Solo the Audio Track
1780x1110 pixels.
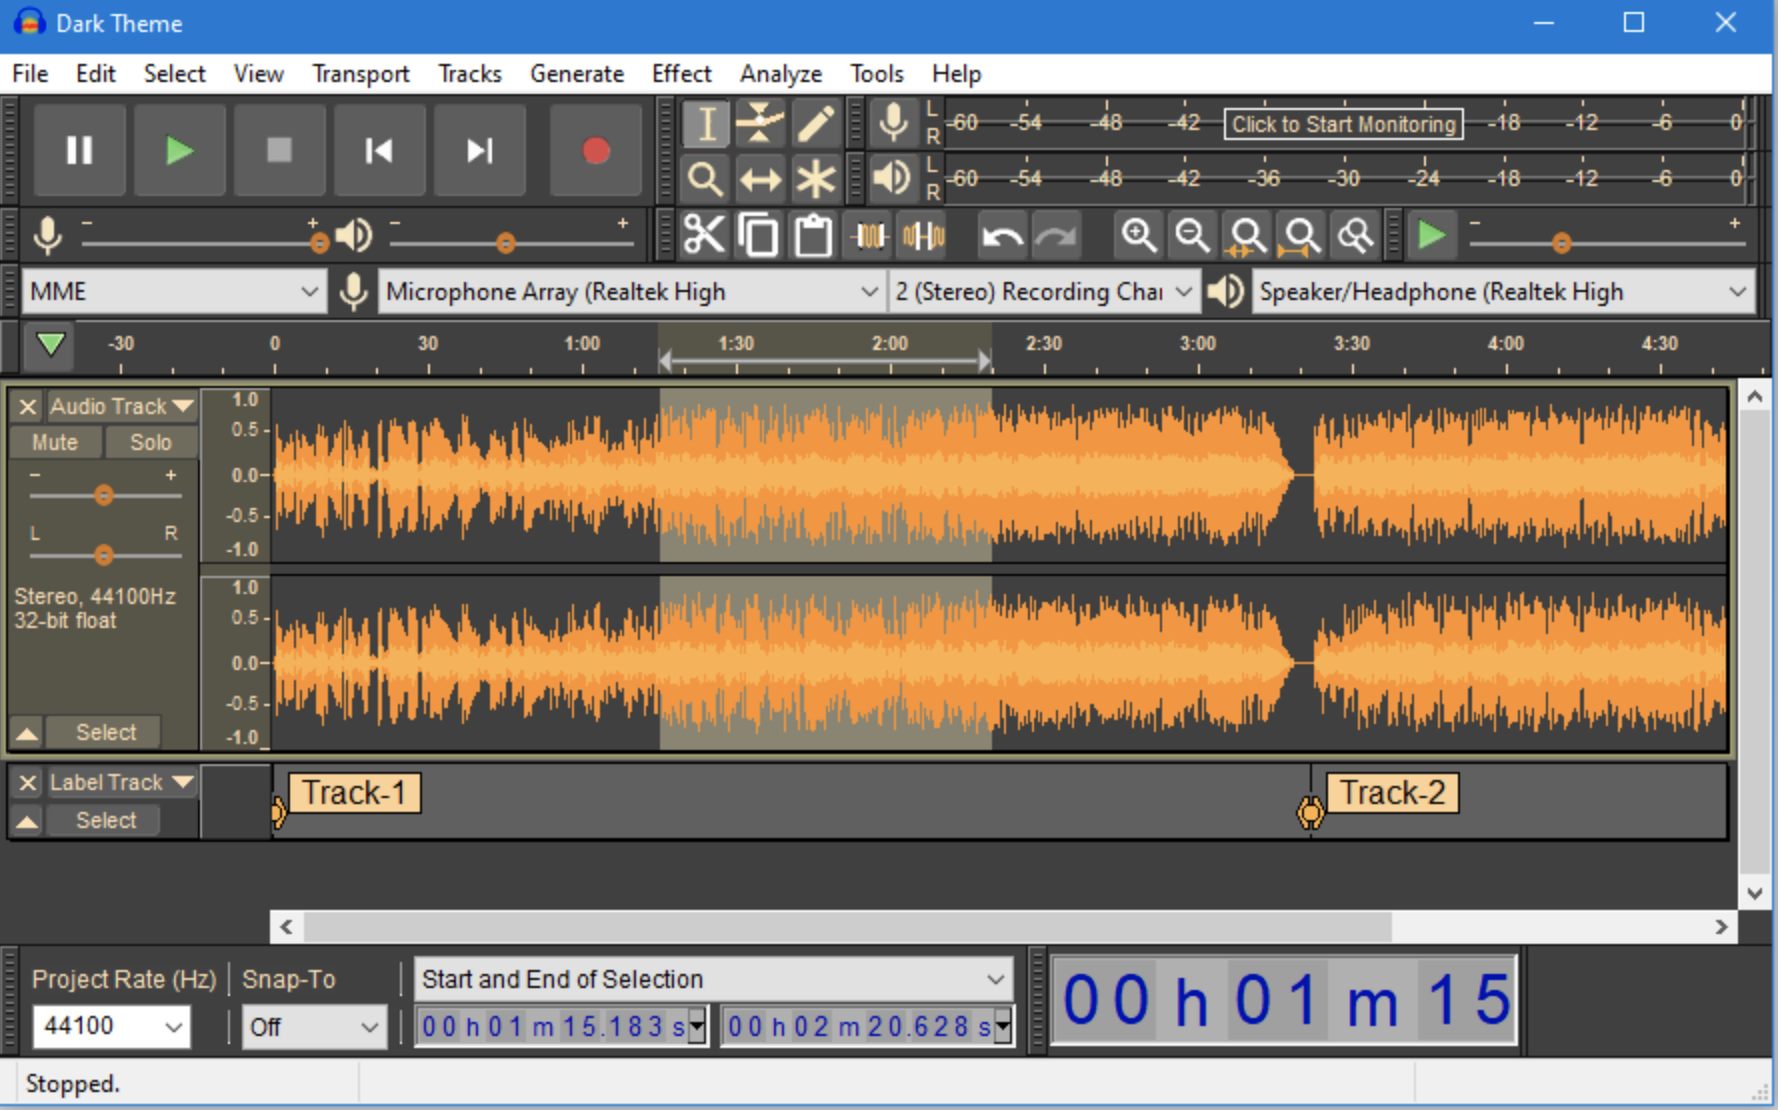coord(151,442)
